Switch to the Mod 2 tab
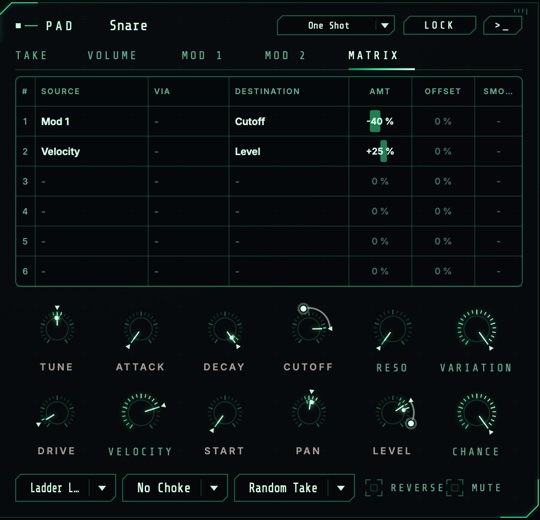540x520 pixels. click(x=285, y=55)
